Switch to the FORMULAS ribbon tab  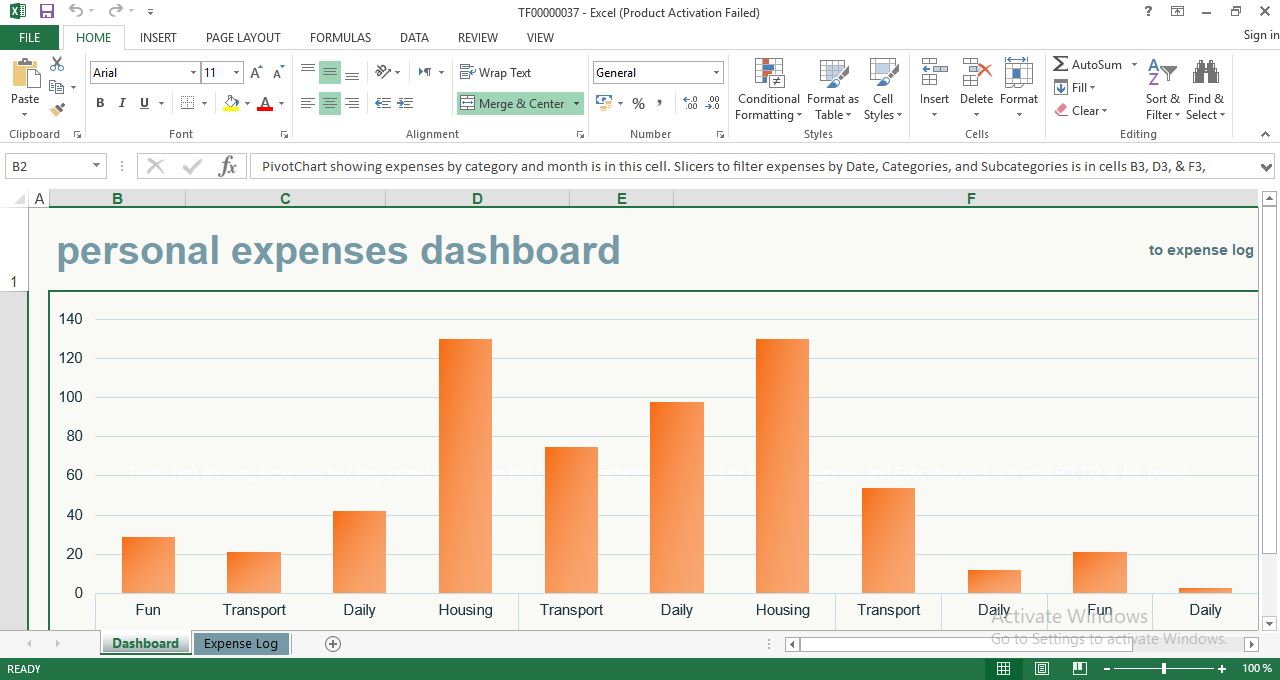point(340,37)
